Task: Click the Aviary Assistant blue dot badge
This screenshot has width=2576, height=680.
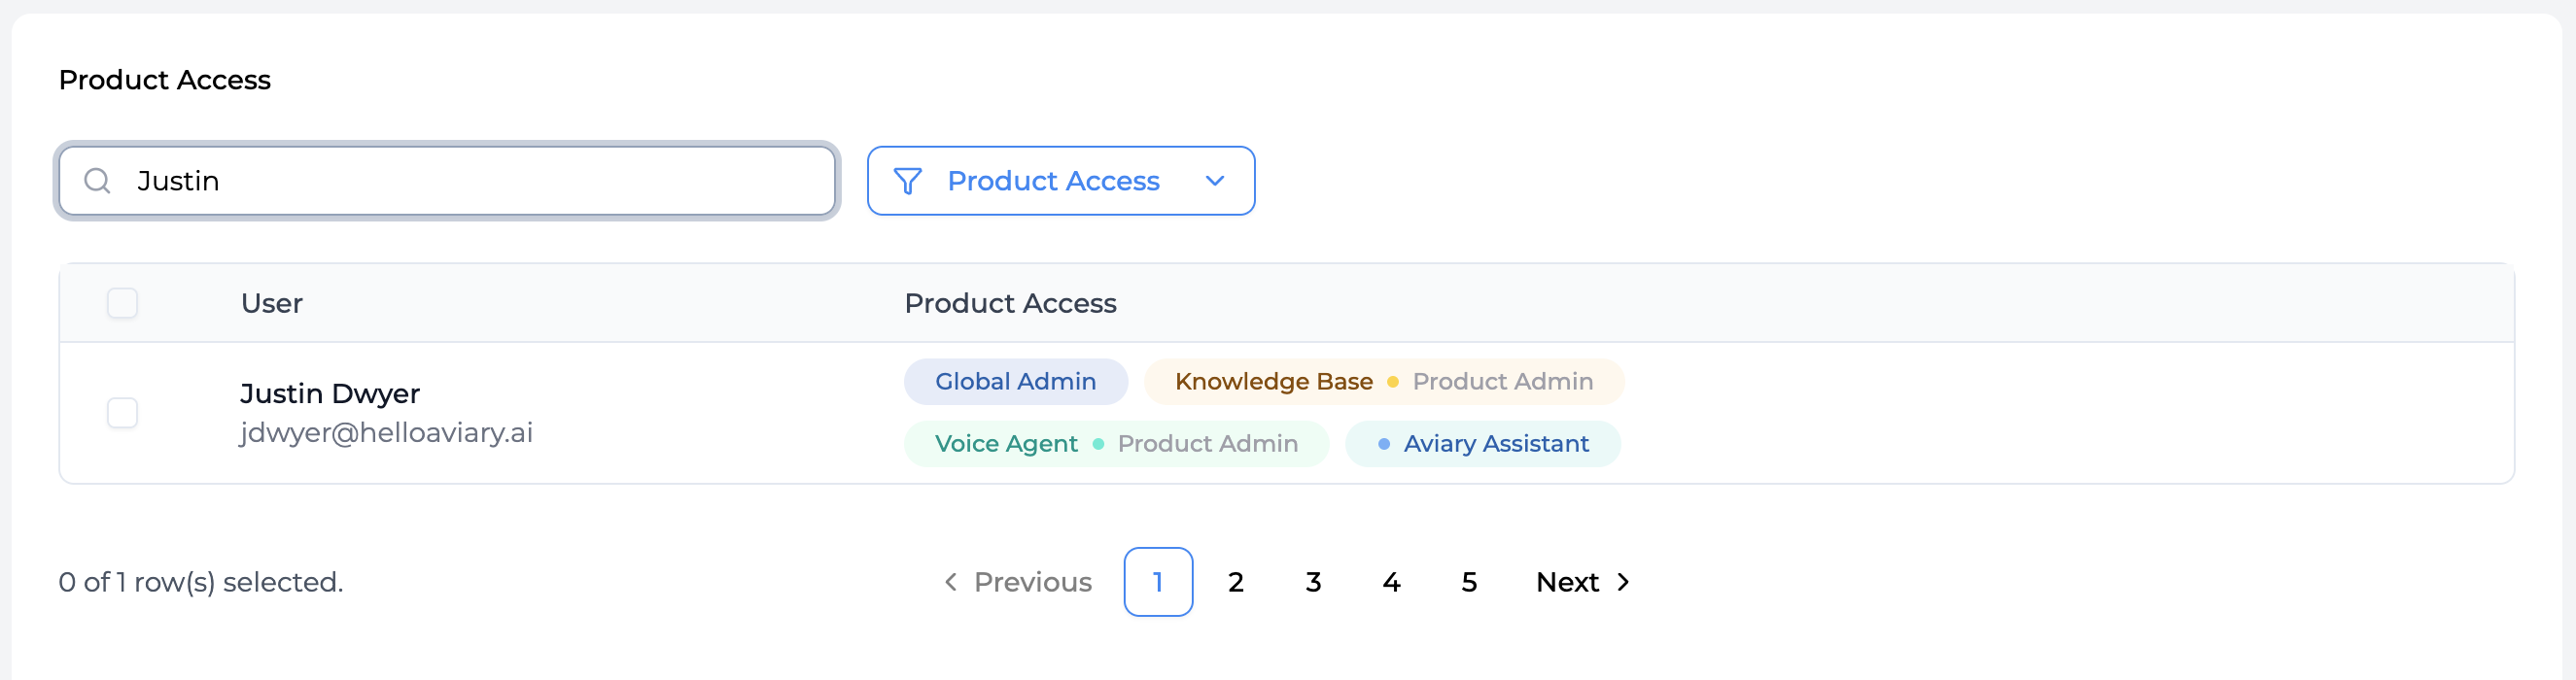Action: pos(1383,444)
